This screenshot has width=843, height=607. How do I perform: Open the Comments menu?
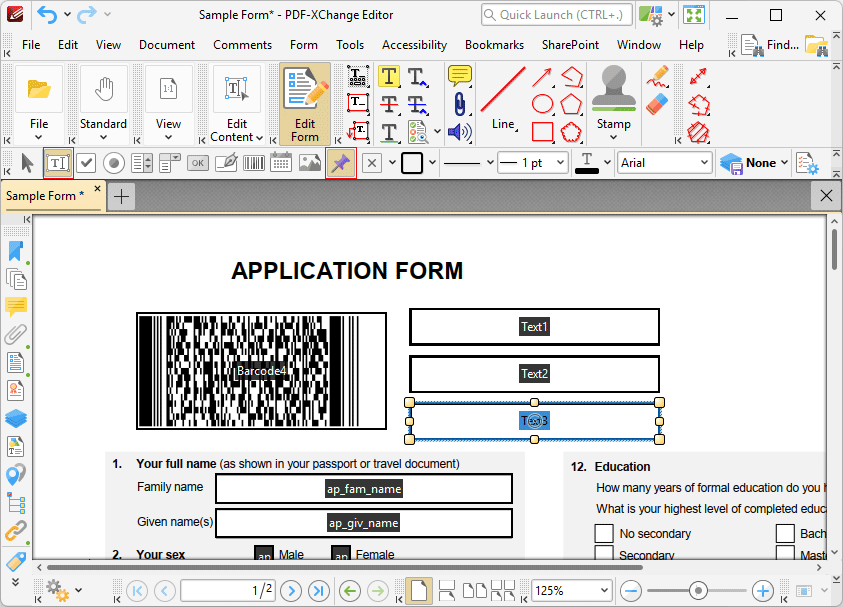(242, 45)
